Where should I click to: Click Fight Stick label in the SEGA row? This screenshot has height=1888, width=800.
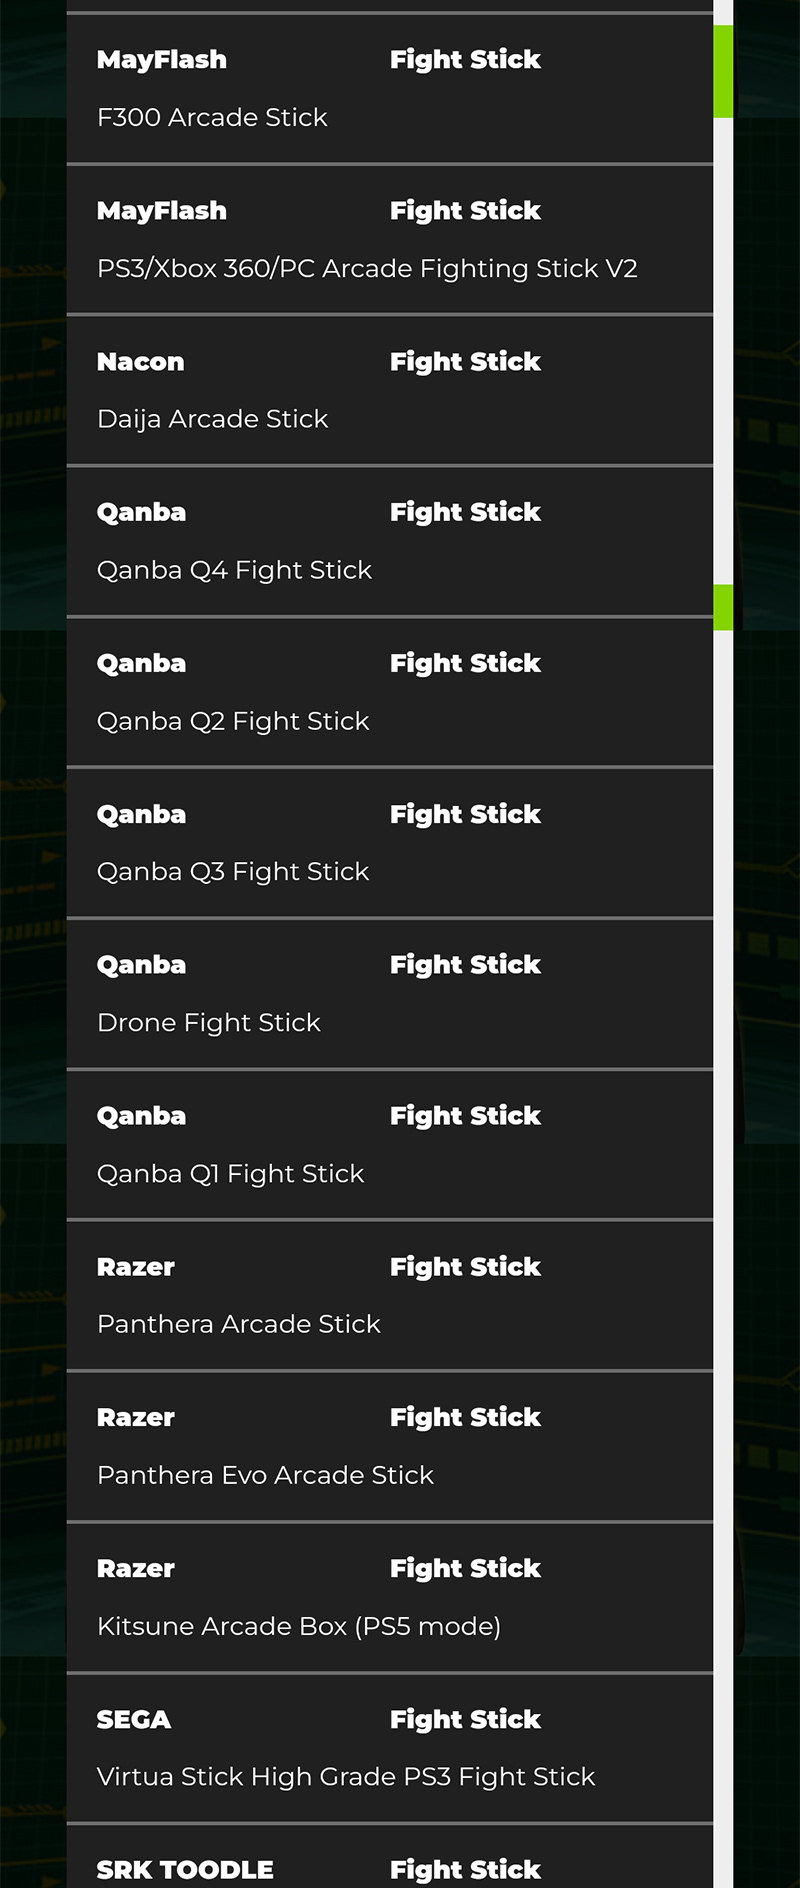point(465,1720)
